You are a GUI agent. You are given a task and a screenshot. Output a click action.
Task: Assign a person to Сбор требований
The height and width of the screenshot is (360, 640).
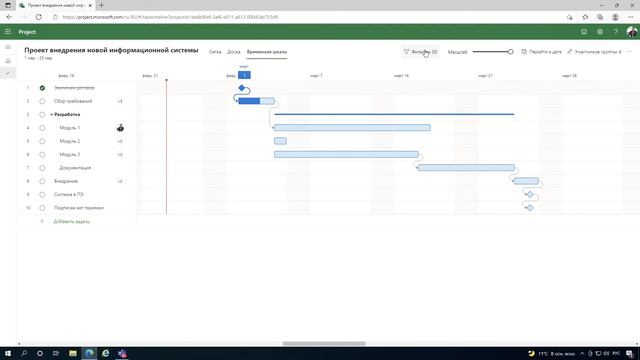coord(120,101)
